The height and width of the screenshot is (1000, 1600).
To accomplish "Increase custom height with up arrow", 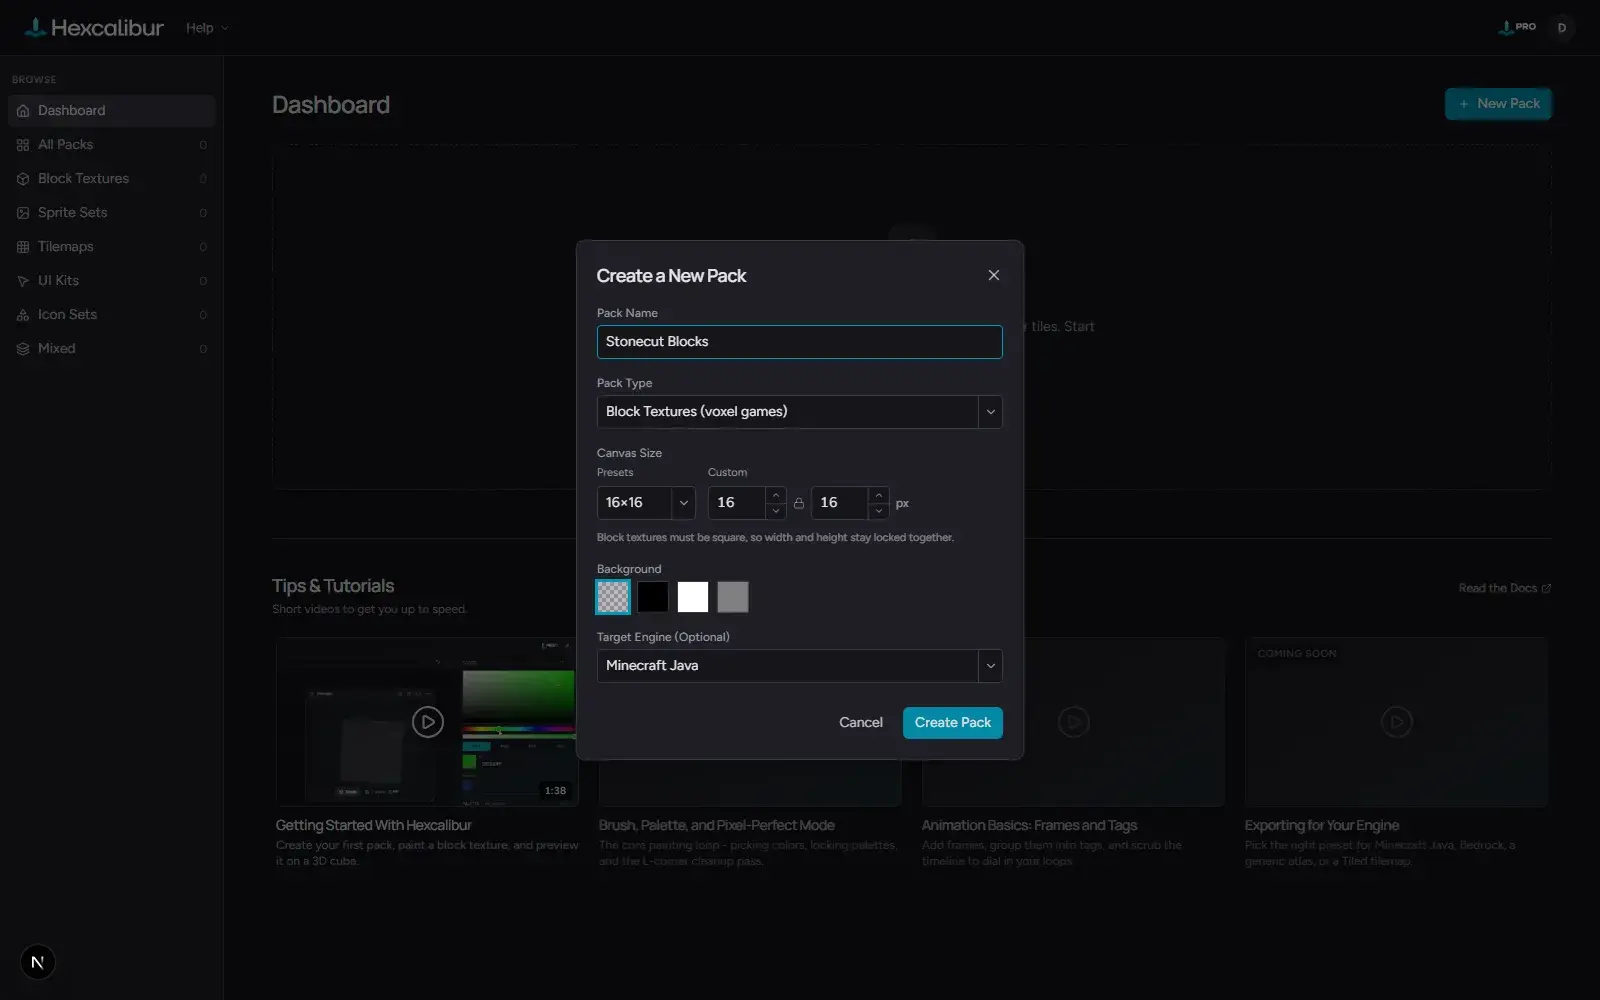I will point(878,495).
